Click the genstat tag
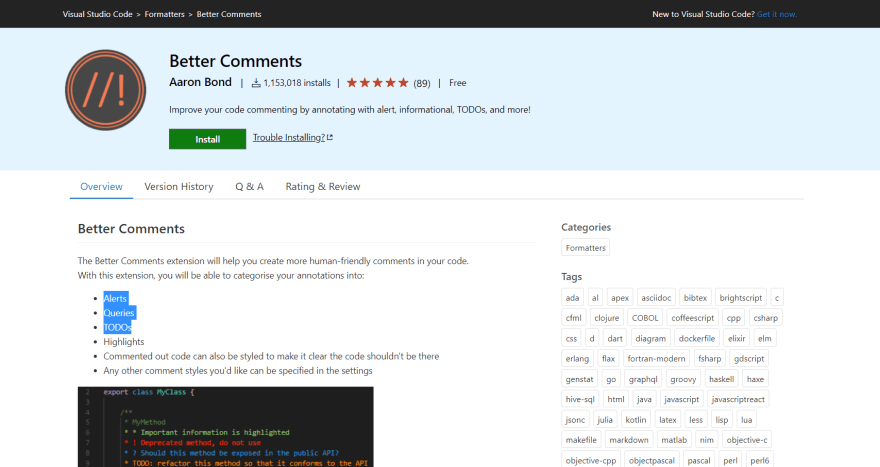This screenshot has width=880, height=467. [579, 379]
